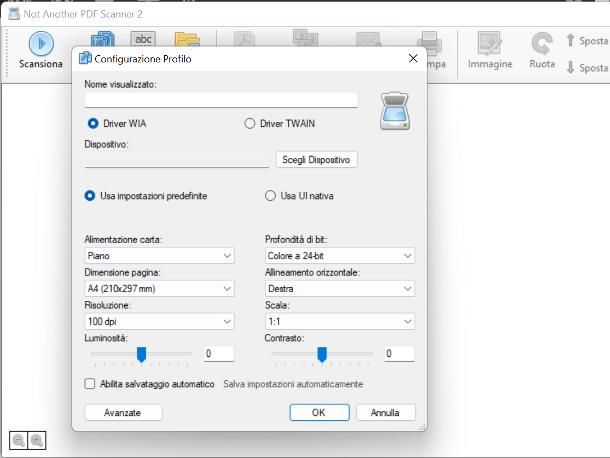This screenshot has width=610, height=458.
Task: Click the import folder toolbar icon
Action: coord(187,39)
